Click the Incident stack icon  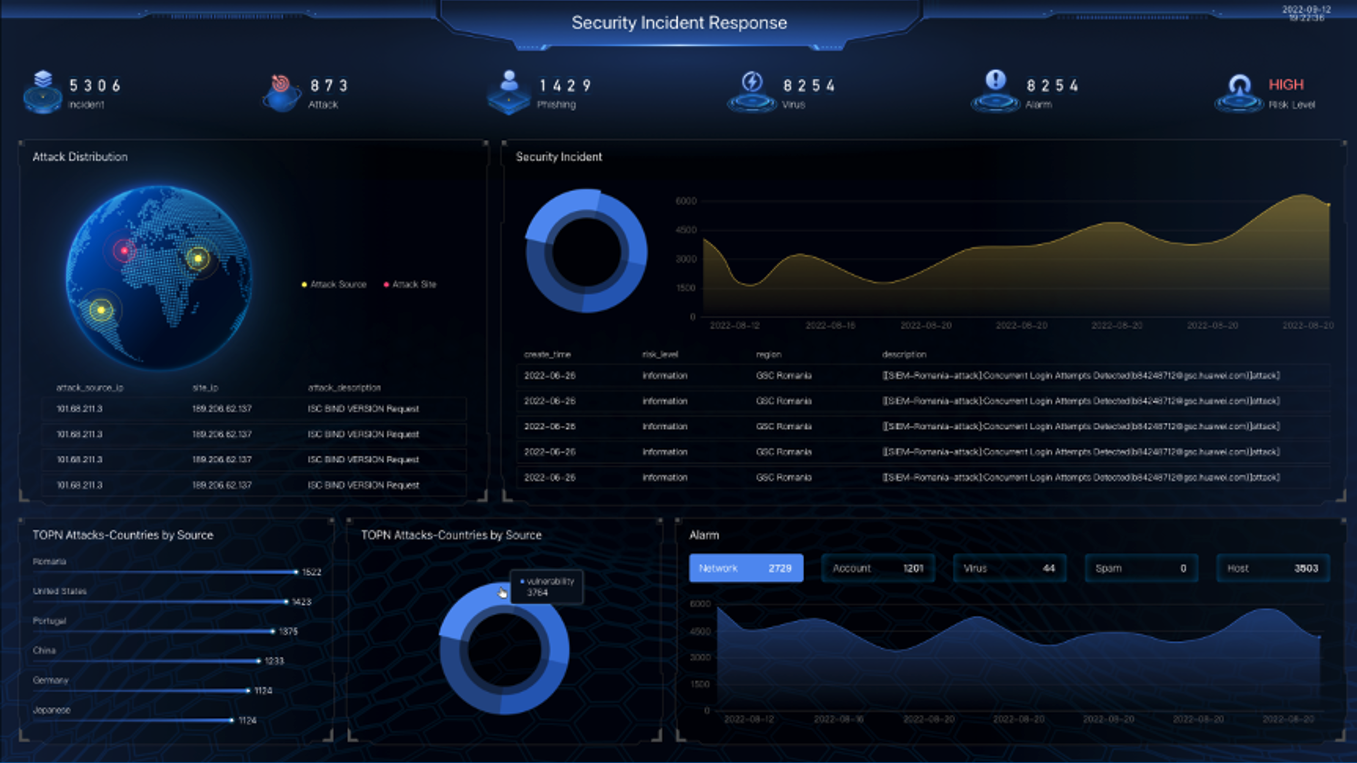(42, 91)
